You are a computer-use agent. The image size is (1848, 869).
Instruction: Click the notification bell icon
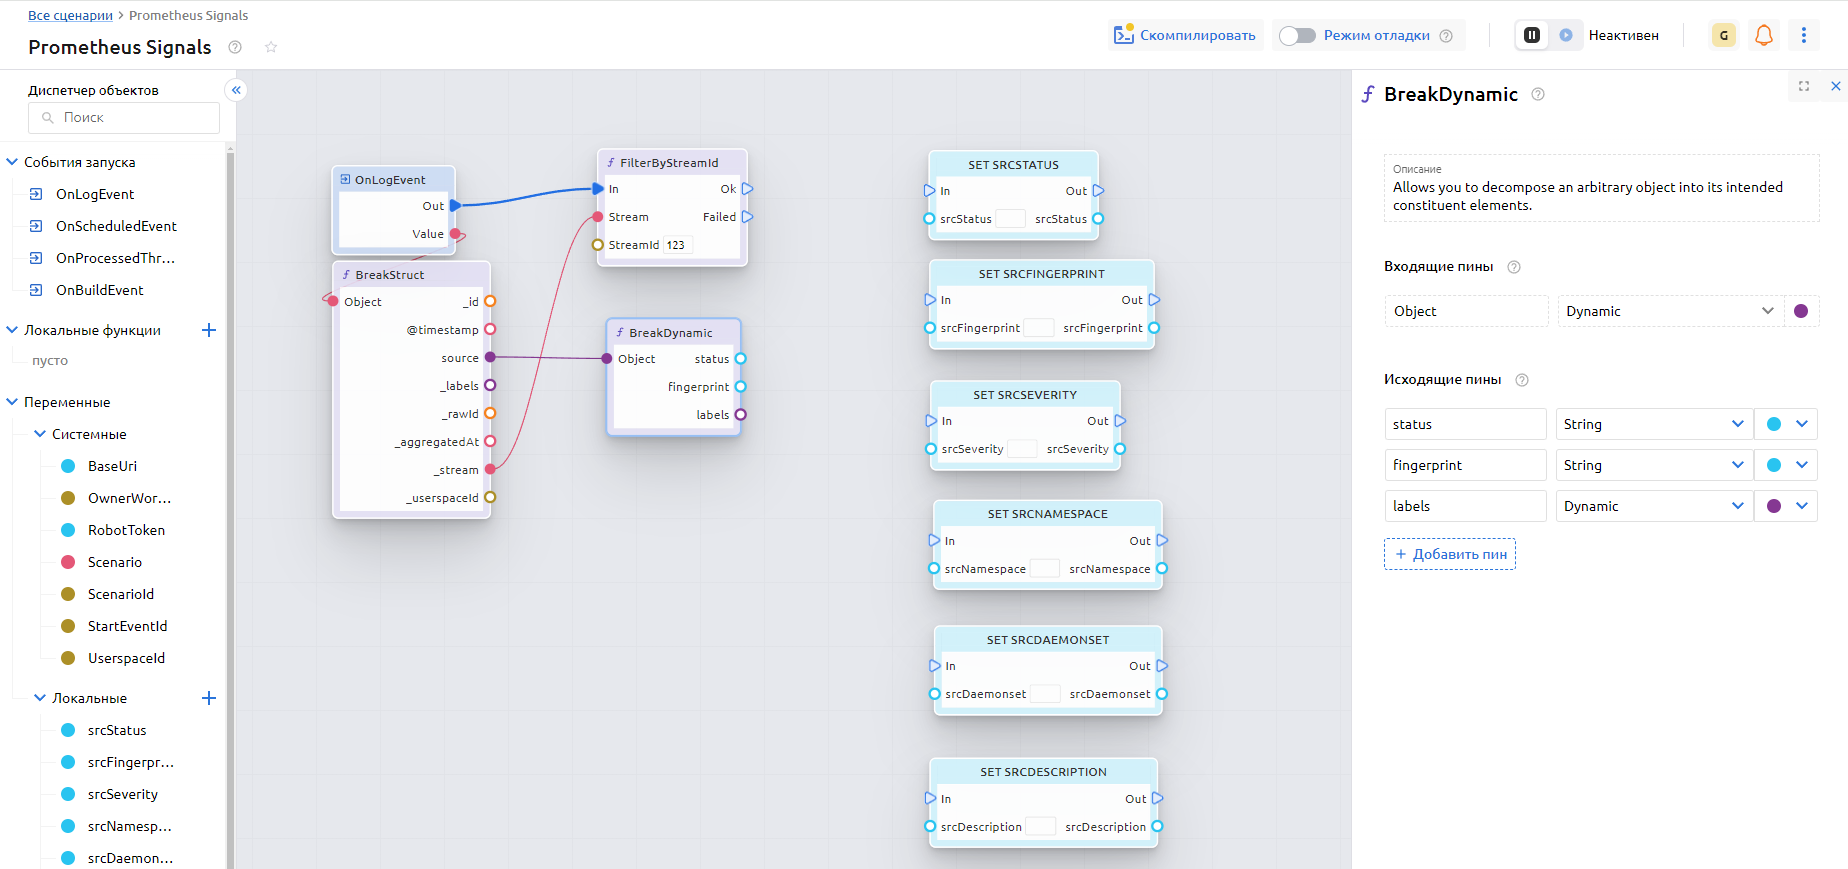[1763, 35]
